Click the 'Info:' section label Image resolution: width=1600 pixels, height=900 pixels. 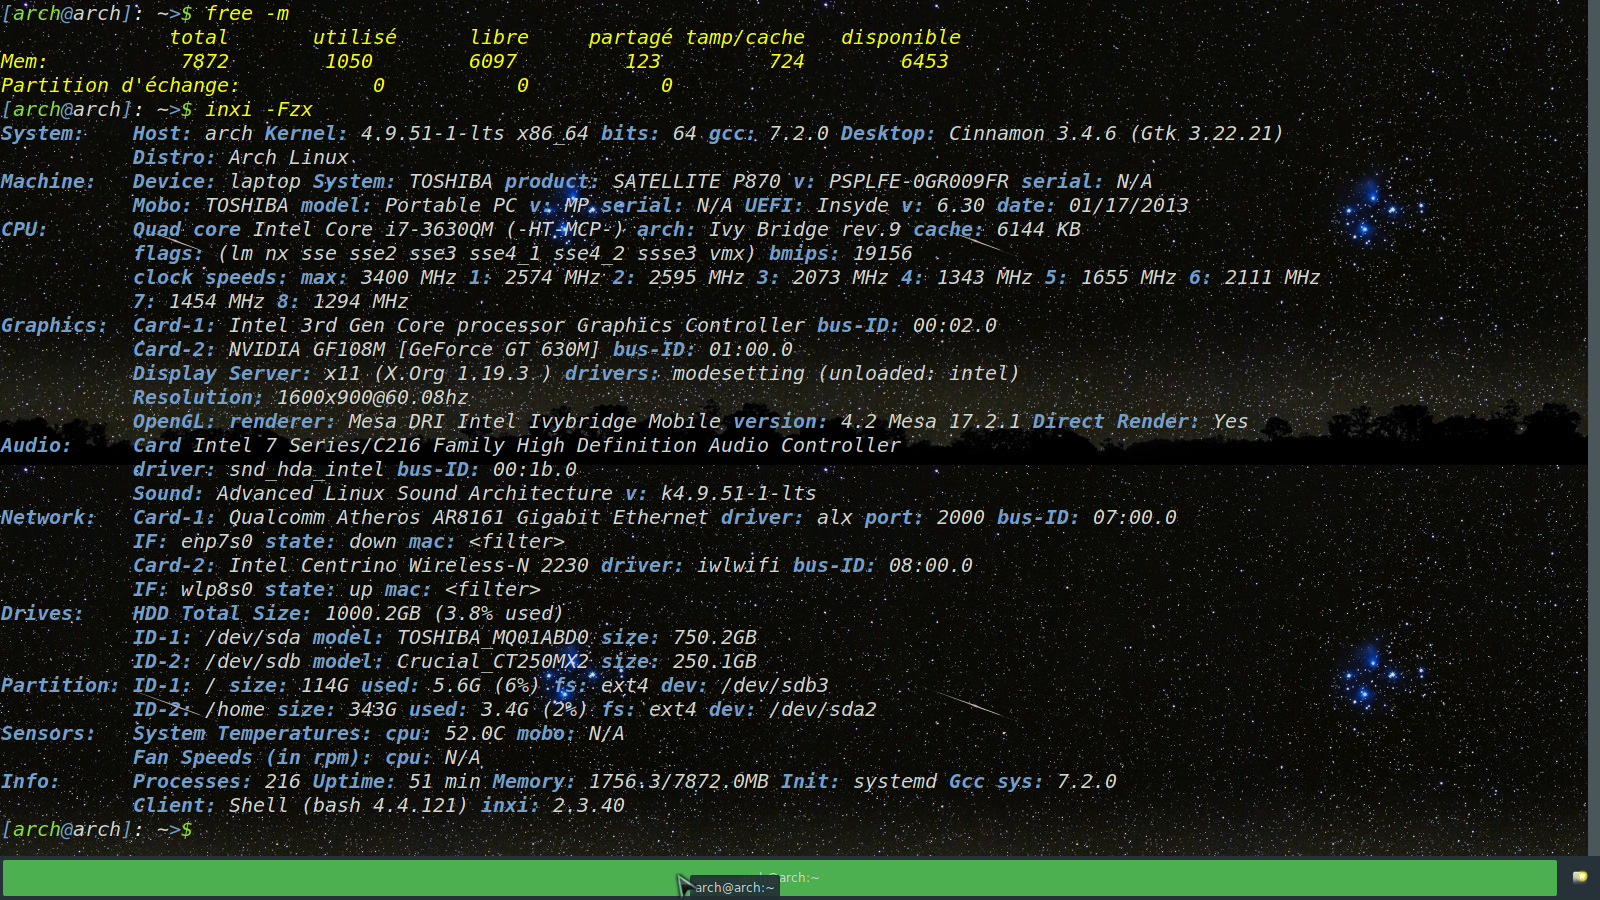[x=30, y=782]
